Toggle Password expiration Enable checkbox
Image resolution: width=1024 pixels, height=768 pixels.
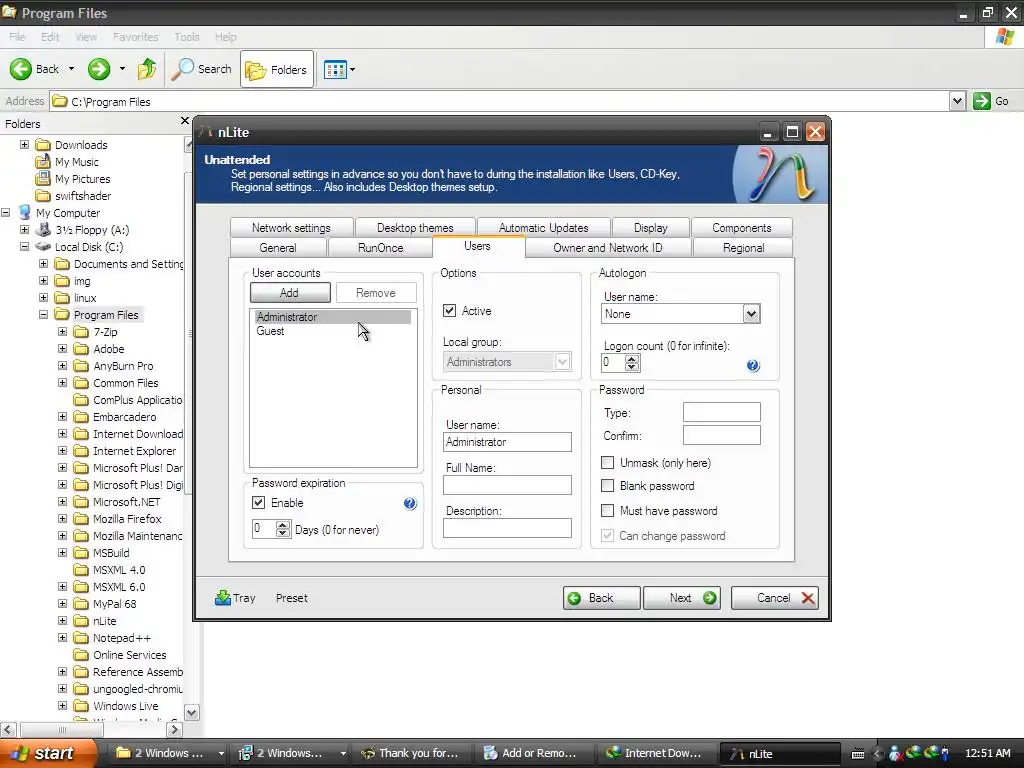(x=259, y=502)
